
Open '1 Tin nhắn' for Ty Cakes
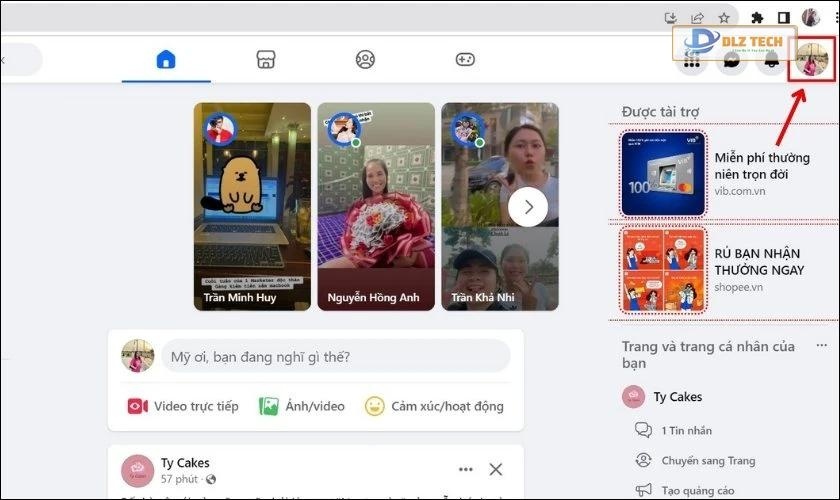pyautogui.click(x=686, y=430)
